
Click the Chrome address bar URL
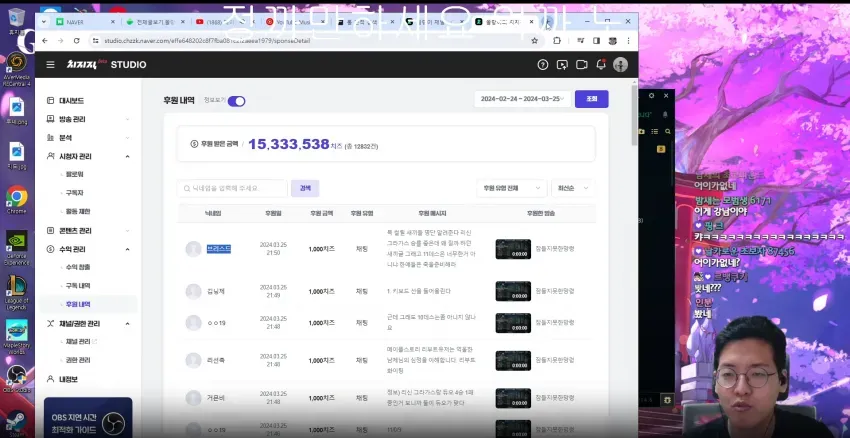click(x=207, y=41)
